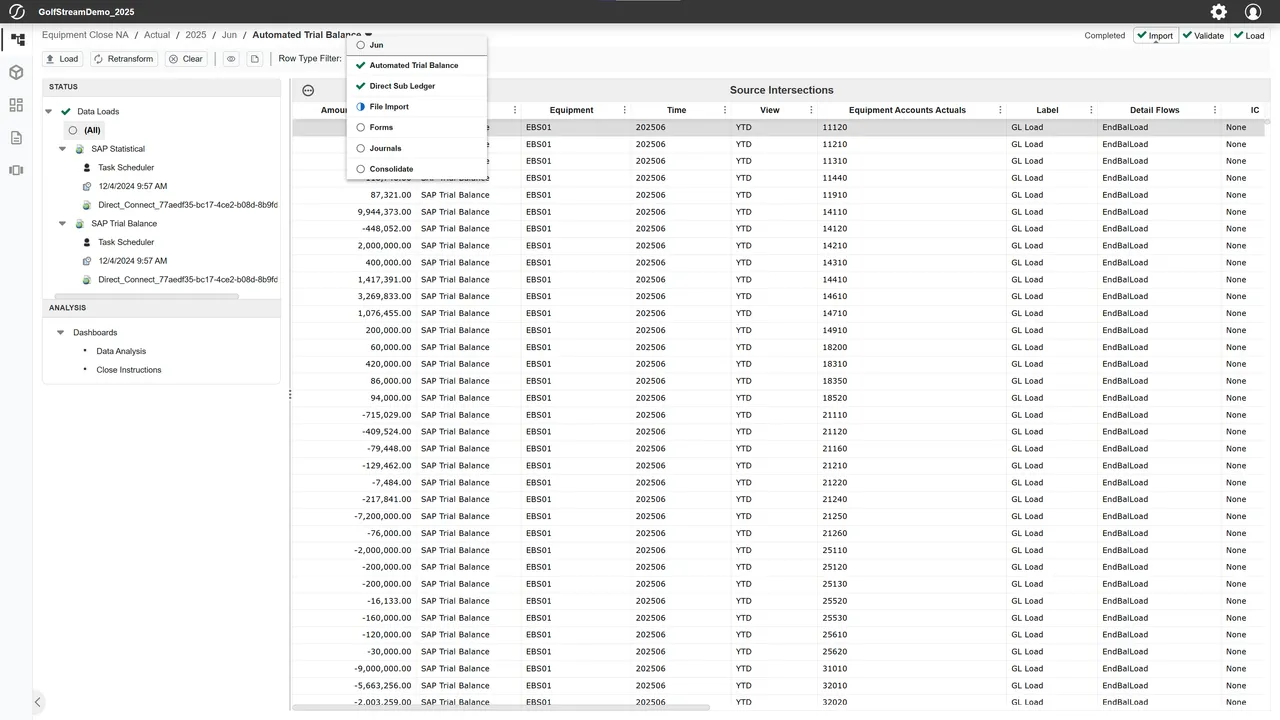This screenshot has height=720, width=1280.
Task: Click the timestamp icon under SAP Statistical
Action: (87, 186)
